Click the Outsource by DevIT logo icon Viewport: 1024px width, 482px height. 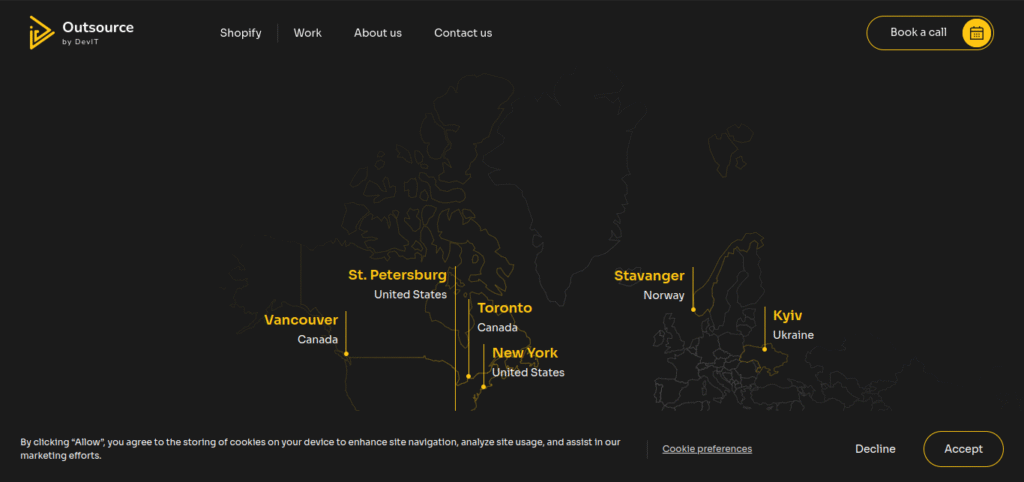(x=41, y=32)
